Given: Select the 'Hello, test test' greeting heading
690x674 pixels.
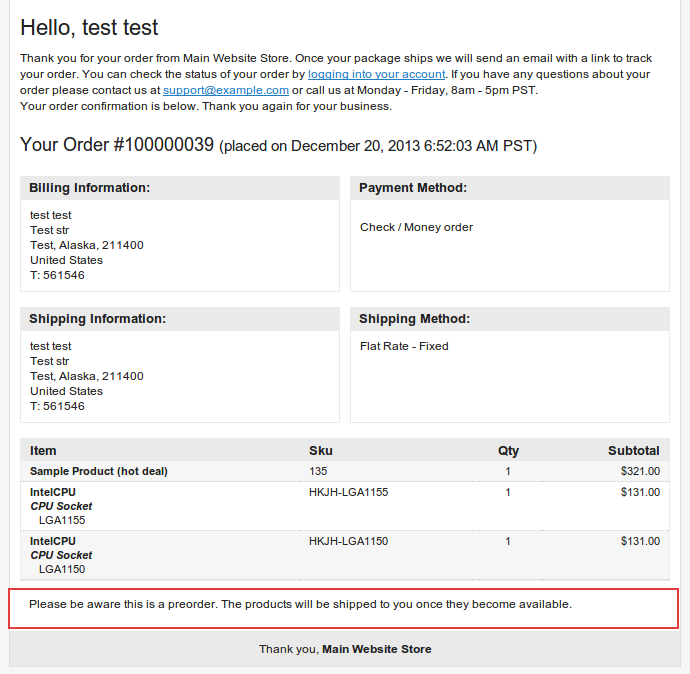Looking at the screenshot, I should [x=89, y=27].
